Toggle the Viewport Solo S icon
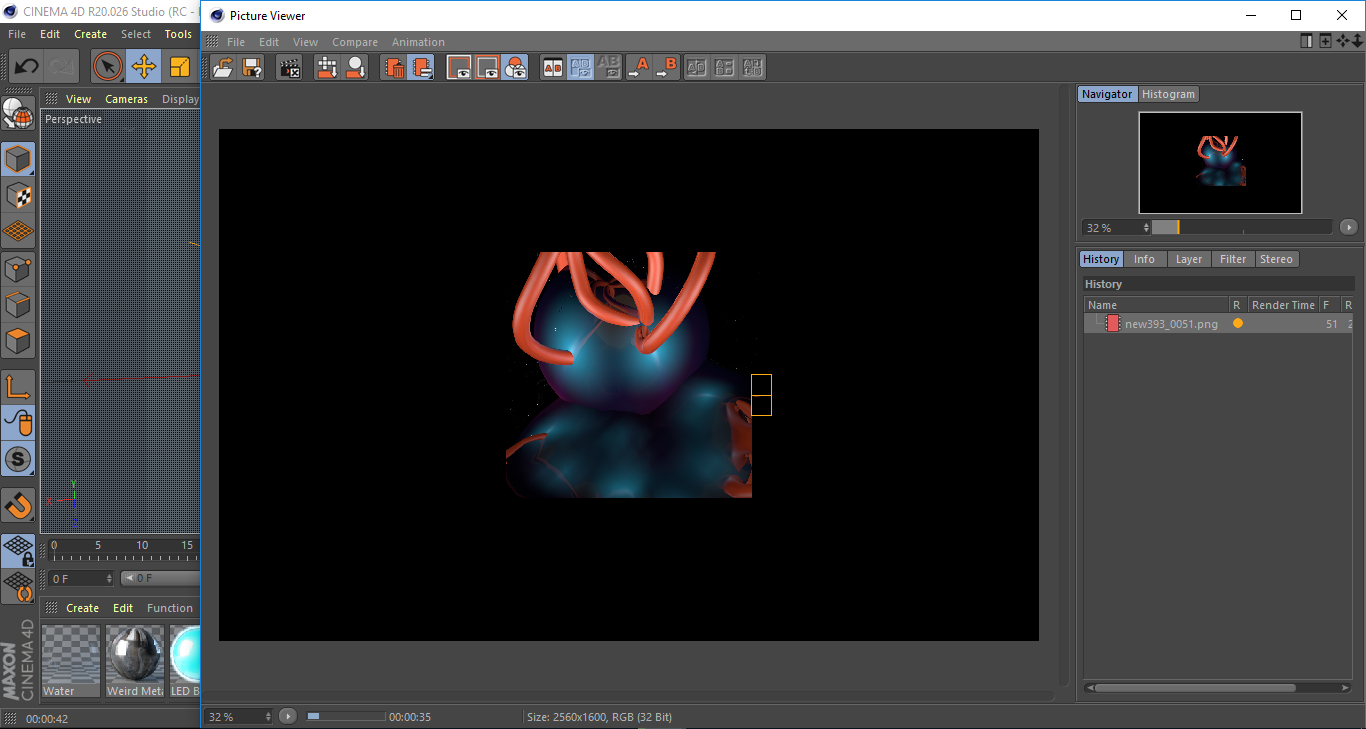 pos(18,459)
